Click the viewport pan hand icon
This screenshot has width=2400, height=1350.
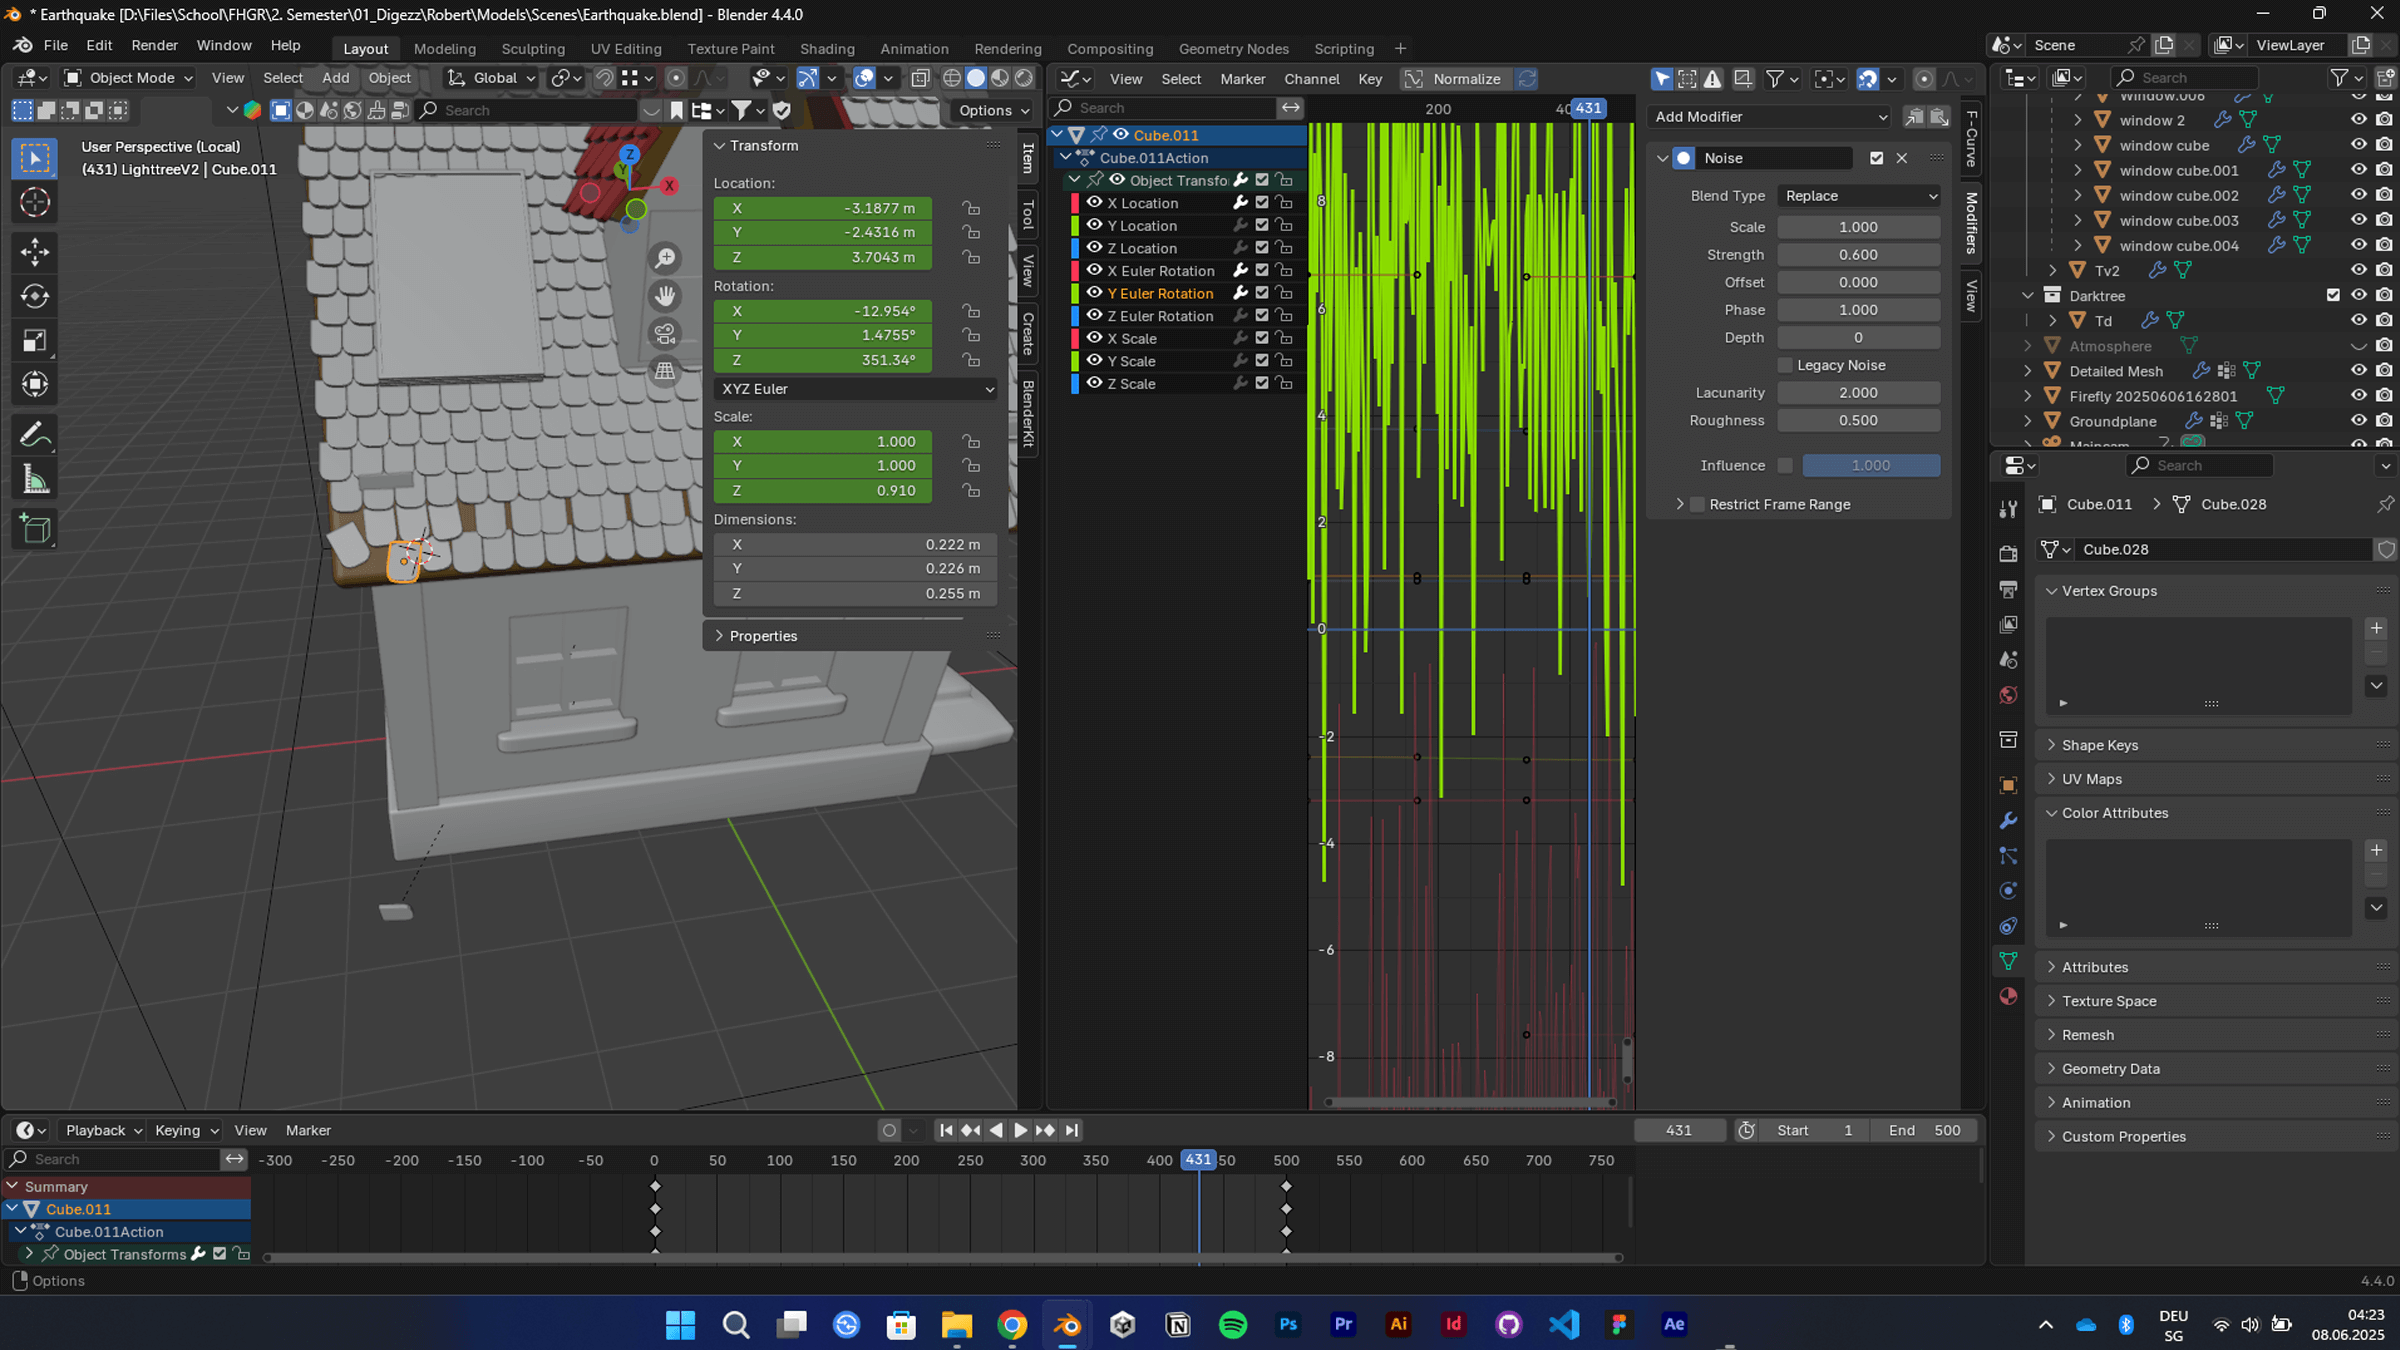pyautogui.click(x=665, y=296)
